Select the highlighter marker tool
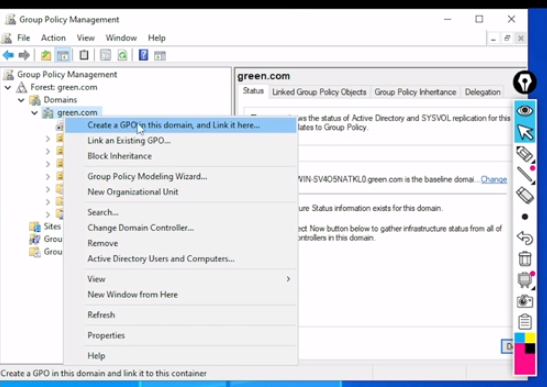 (525, 154)
